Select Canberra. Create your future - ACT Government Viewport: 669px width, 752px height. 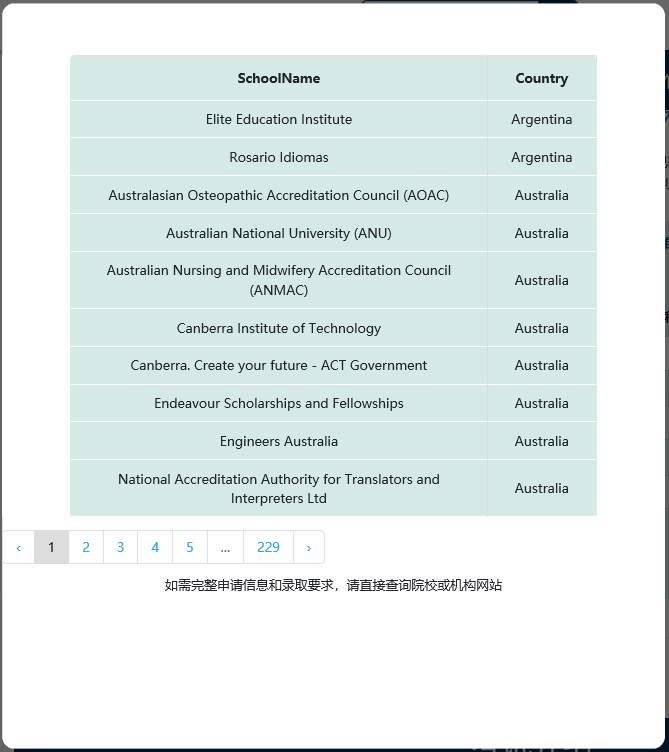click(x=279, y=365)
